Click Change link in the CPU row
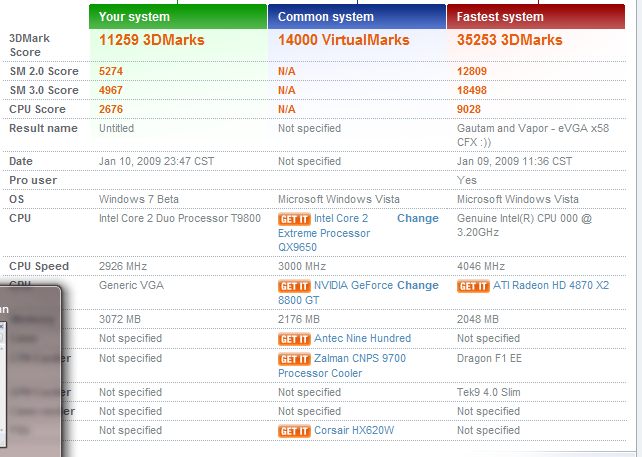This screenshot has height=457, width=642. [x=418, y=218]
